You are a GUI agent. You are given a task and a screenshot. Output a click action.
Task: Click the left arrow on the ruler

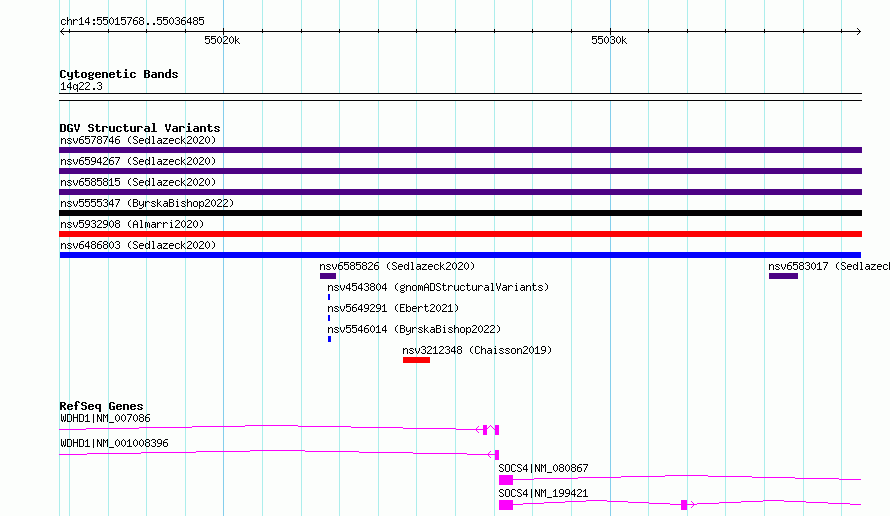coord(64,31)
